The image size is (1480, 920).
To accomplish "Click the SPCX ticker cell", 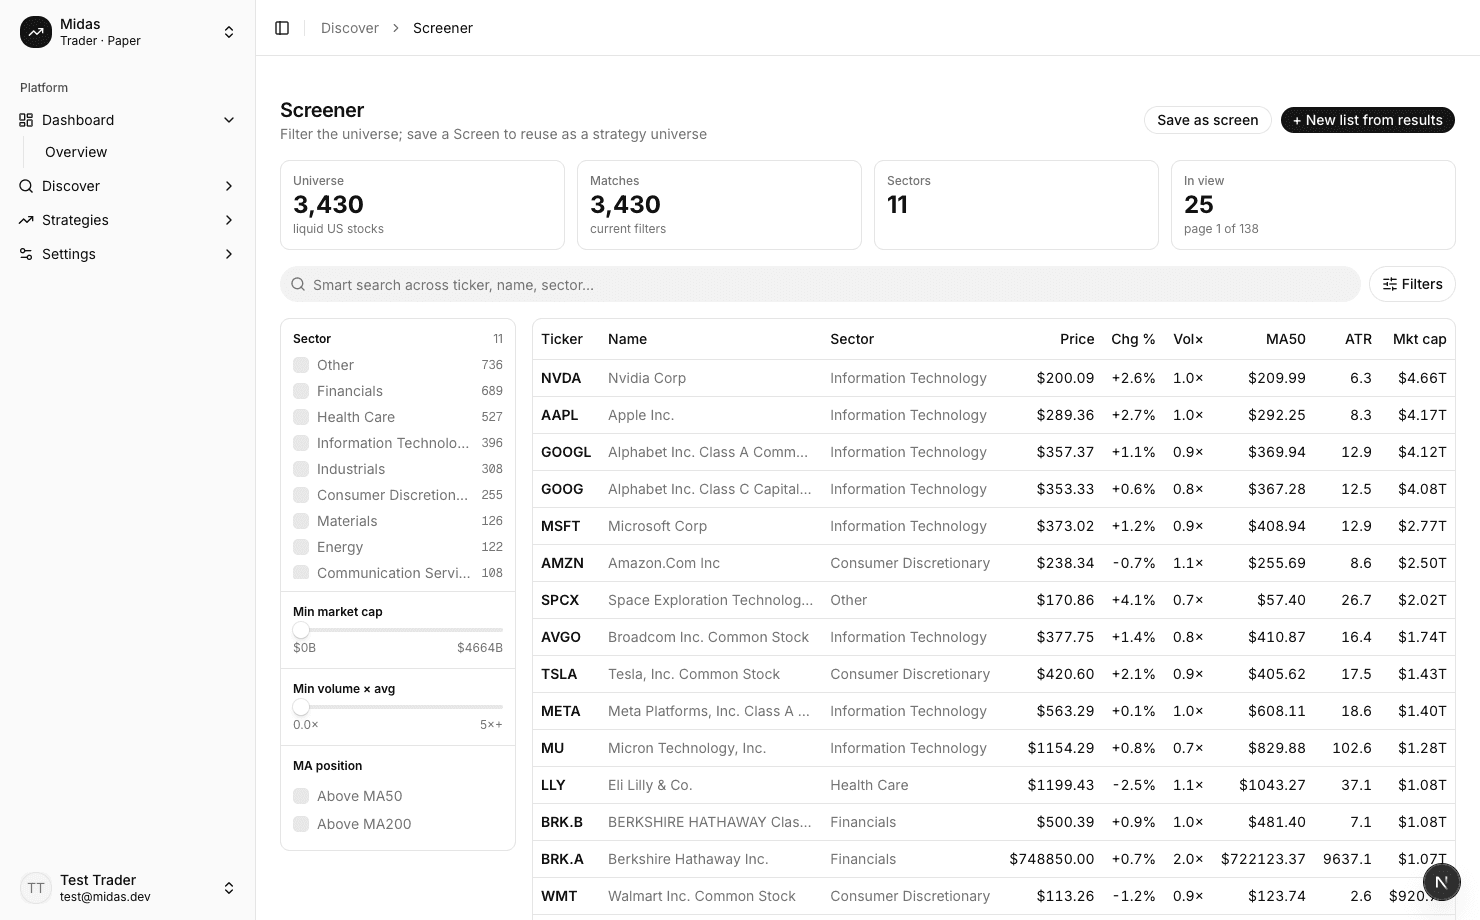I will point(560,600).
